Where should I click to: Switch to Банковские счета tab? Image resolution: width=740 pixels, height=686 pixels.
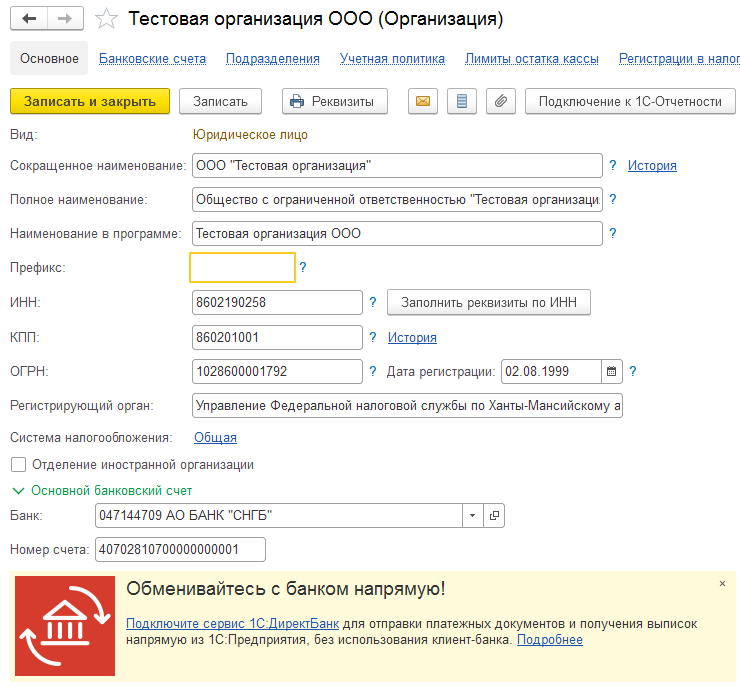[152, 59]
